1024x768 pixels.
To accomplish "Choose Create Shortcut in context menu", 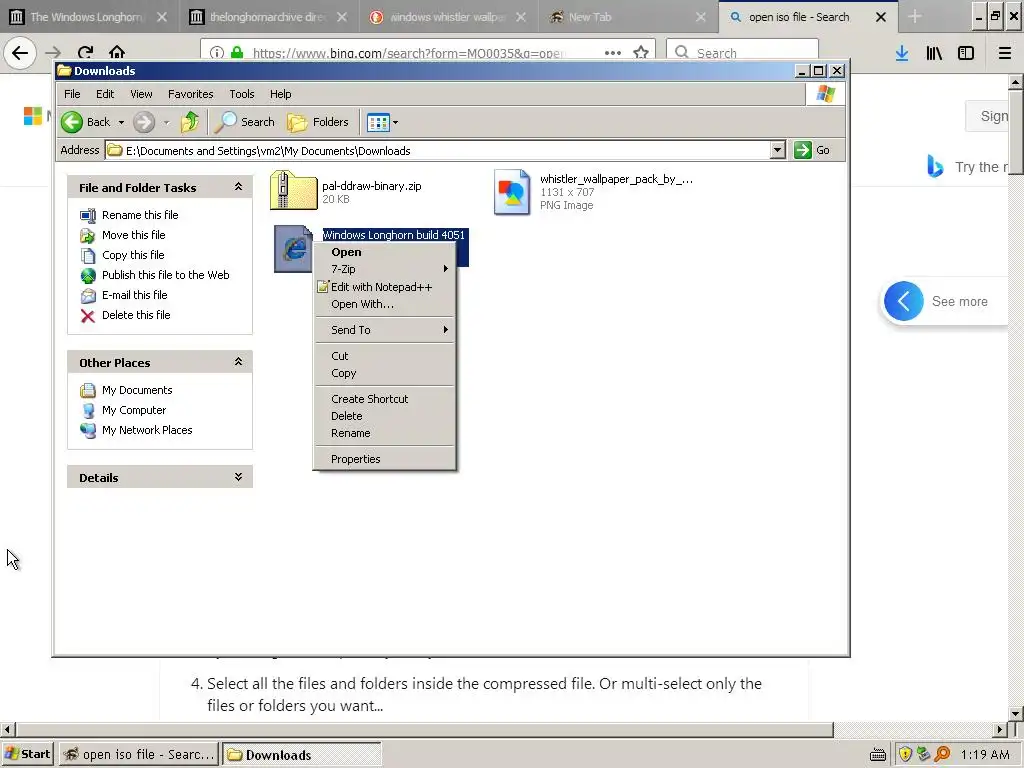I will [385, 399].
